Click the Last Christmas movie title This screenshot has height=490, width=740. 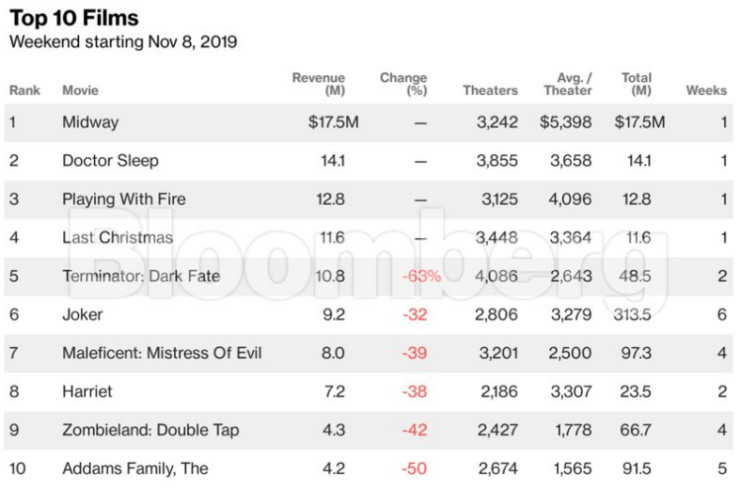[x=117, y=237]
